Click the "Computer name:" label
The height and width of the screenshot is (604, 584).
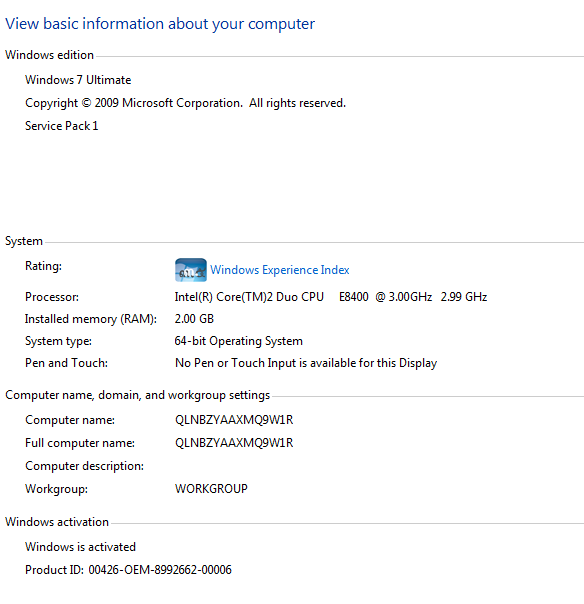tap(70, 420)
